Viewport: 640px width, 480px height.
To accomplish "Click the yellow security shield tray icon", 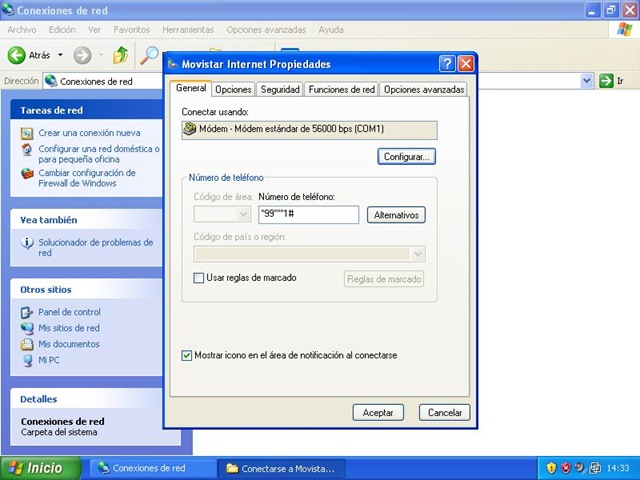I will (x=551, y=467).
